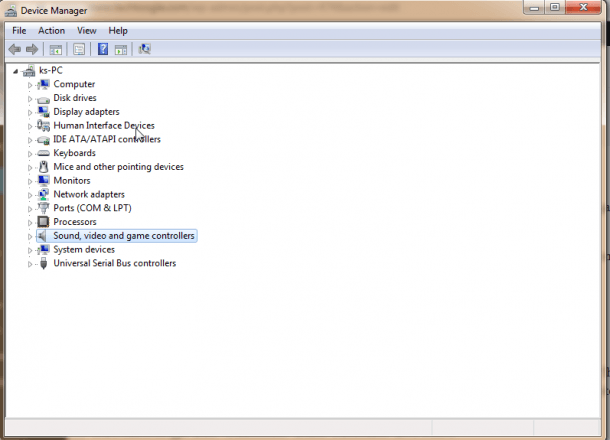Click the Show/Hide Action Pane toolbar icon
The height and width of the screenshot is (440, 610).
click(121, 49)
